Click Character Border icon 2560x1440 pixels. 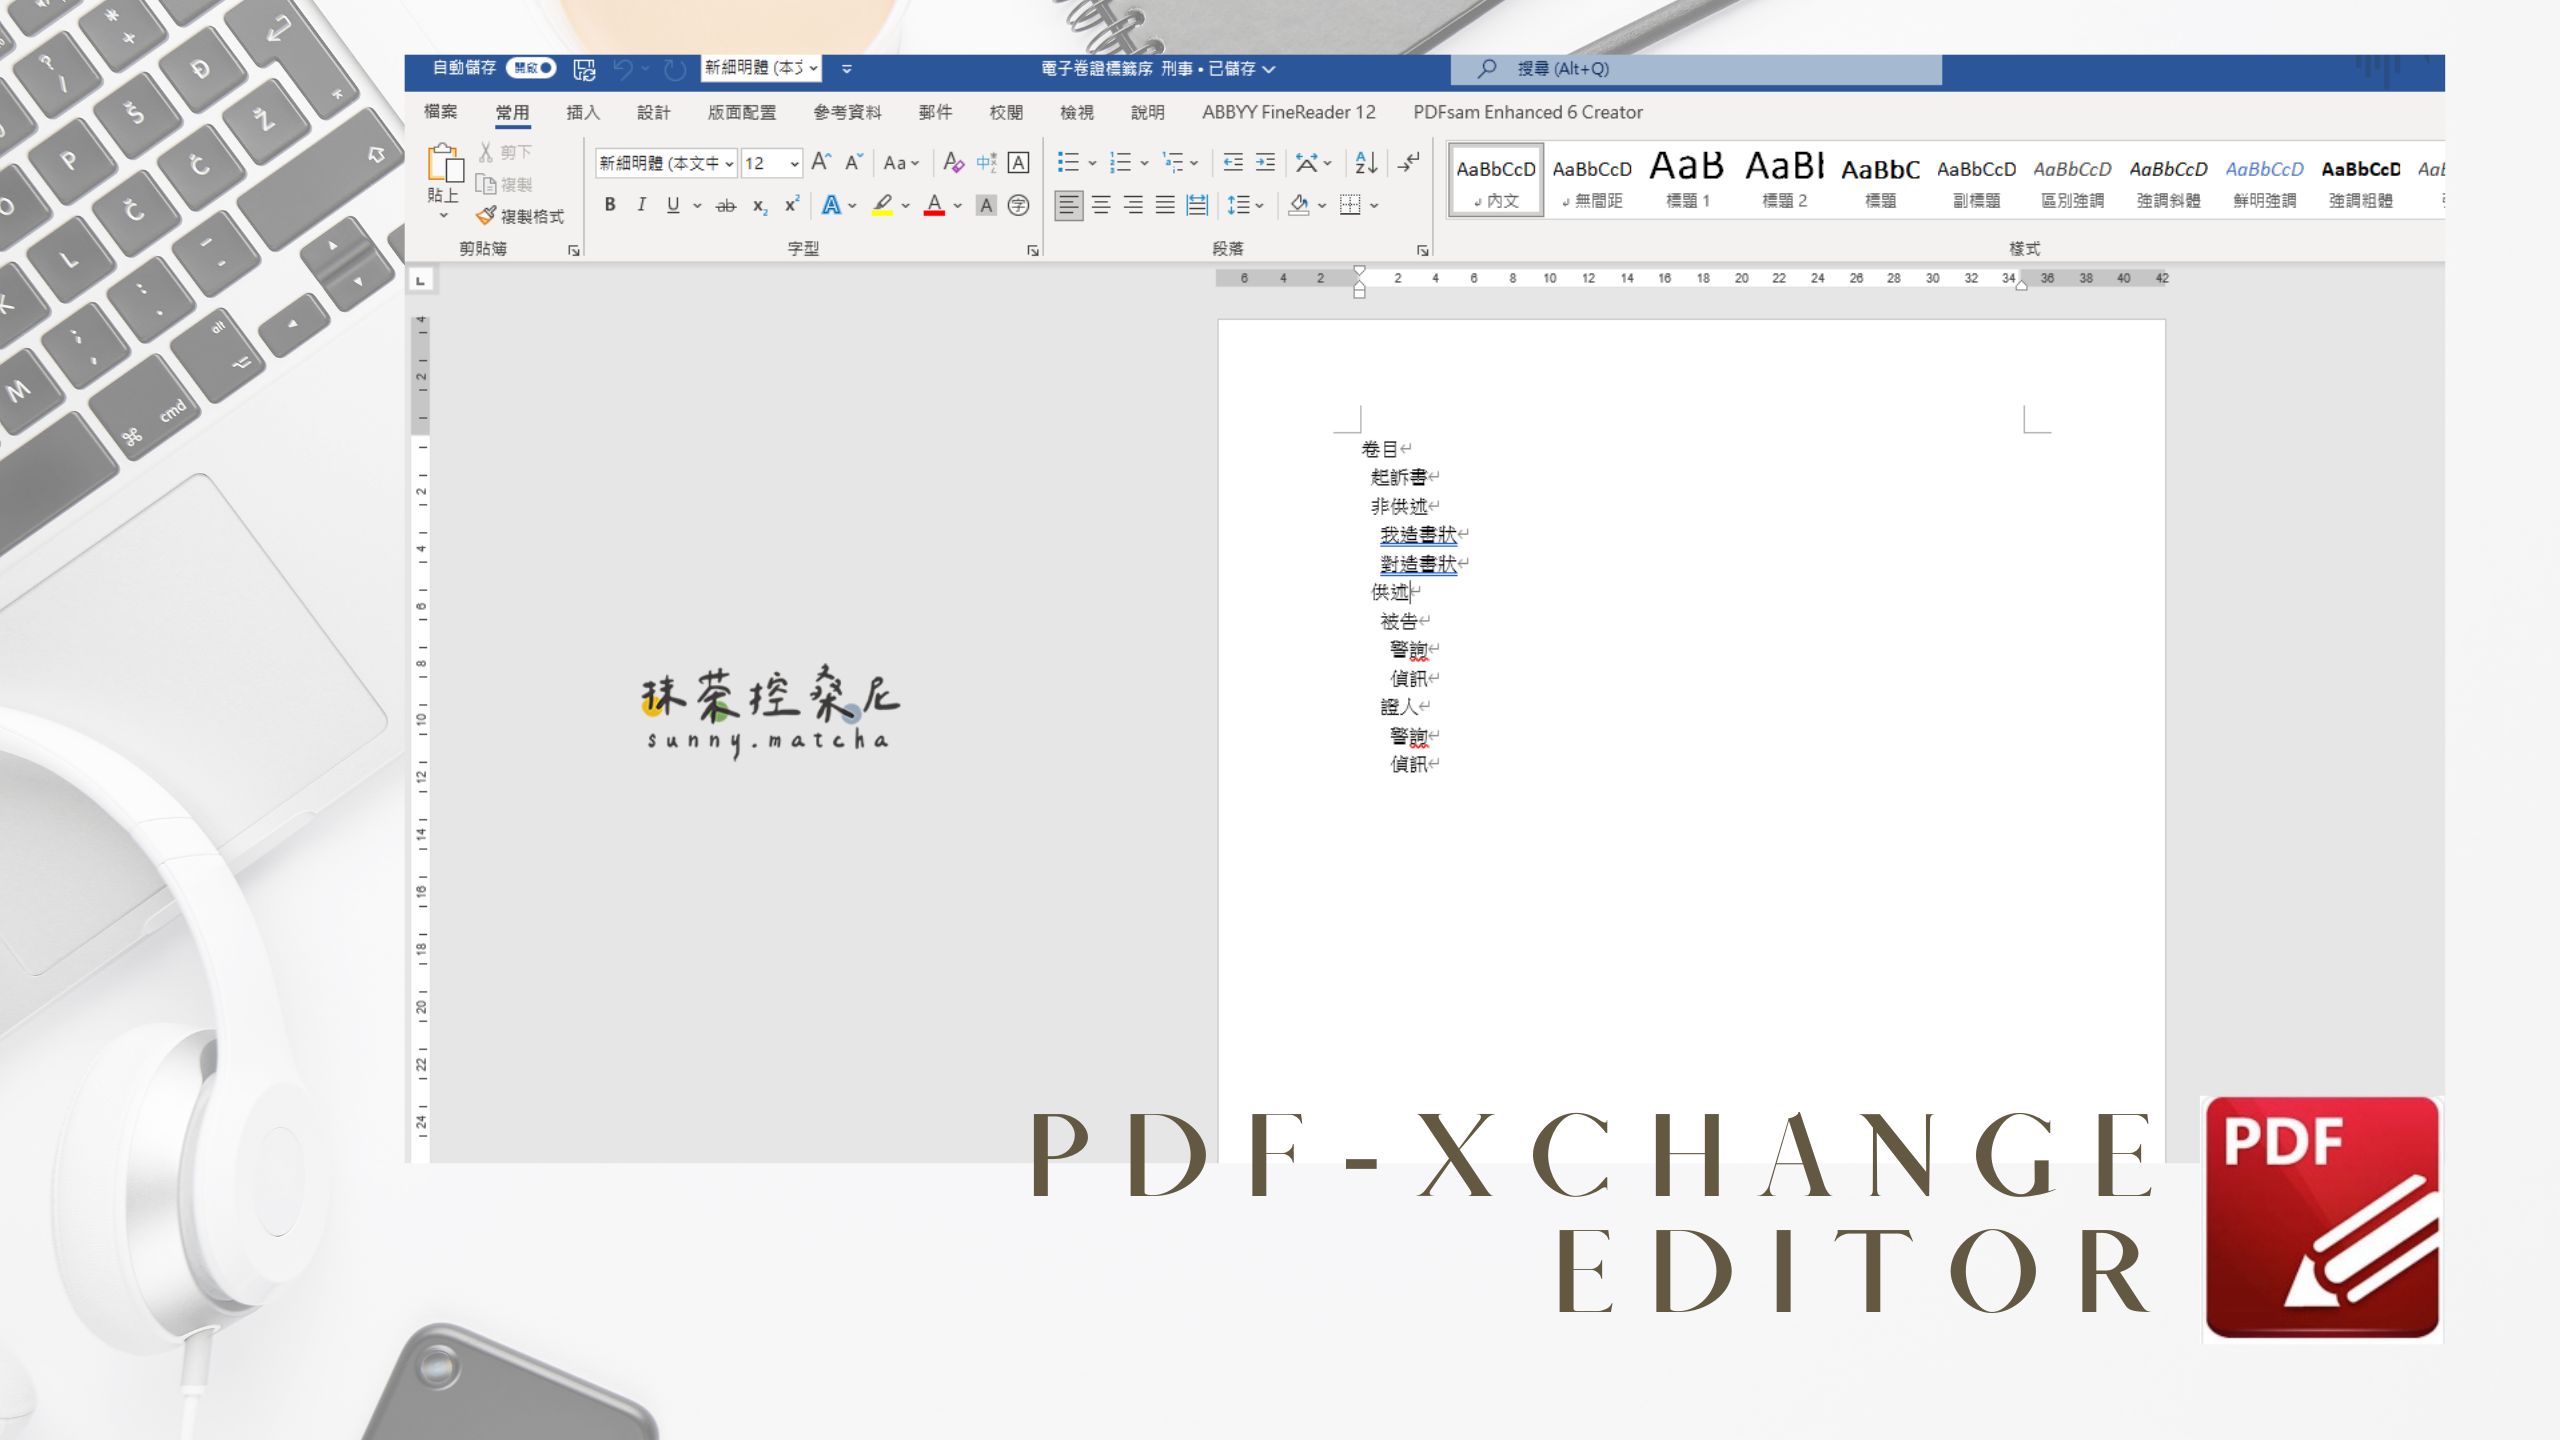tap(1018, 162)
